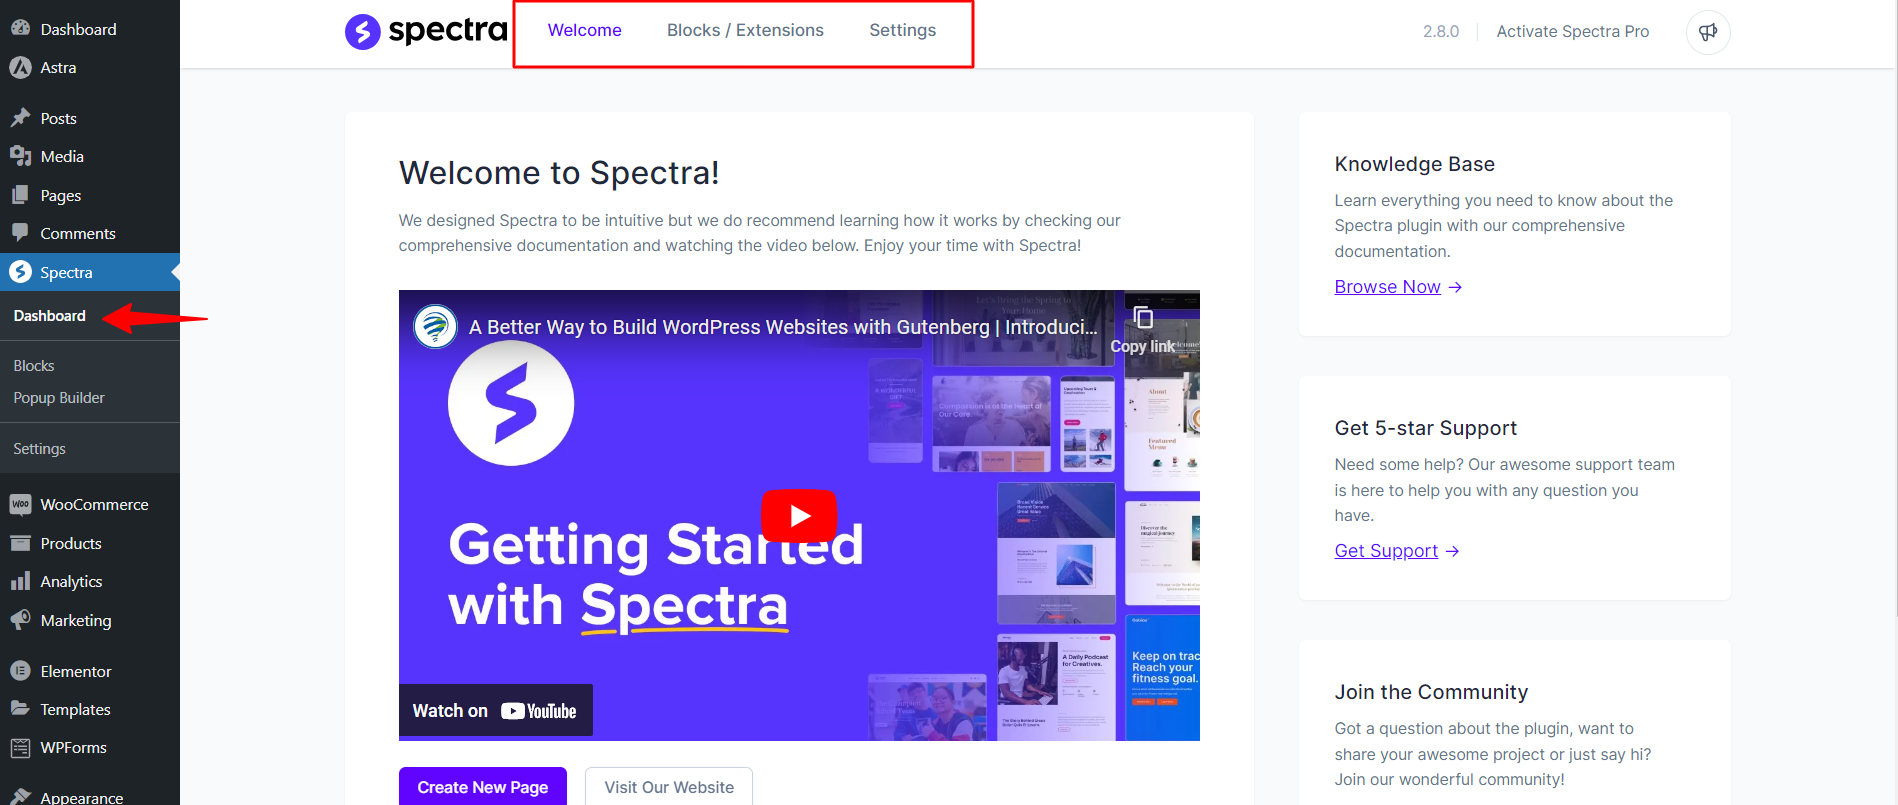This screenshot has height=805, width=1898.
Task: Click Watch on YouTube button
Action: [495, 711]
